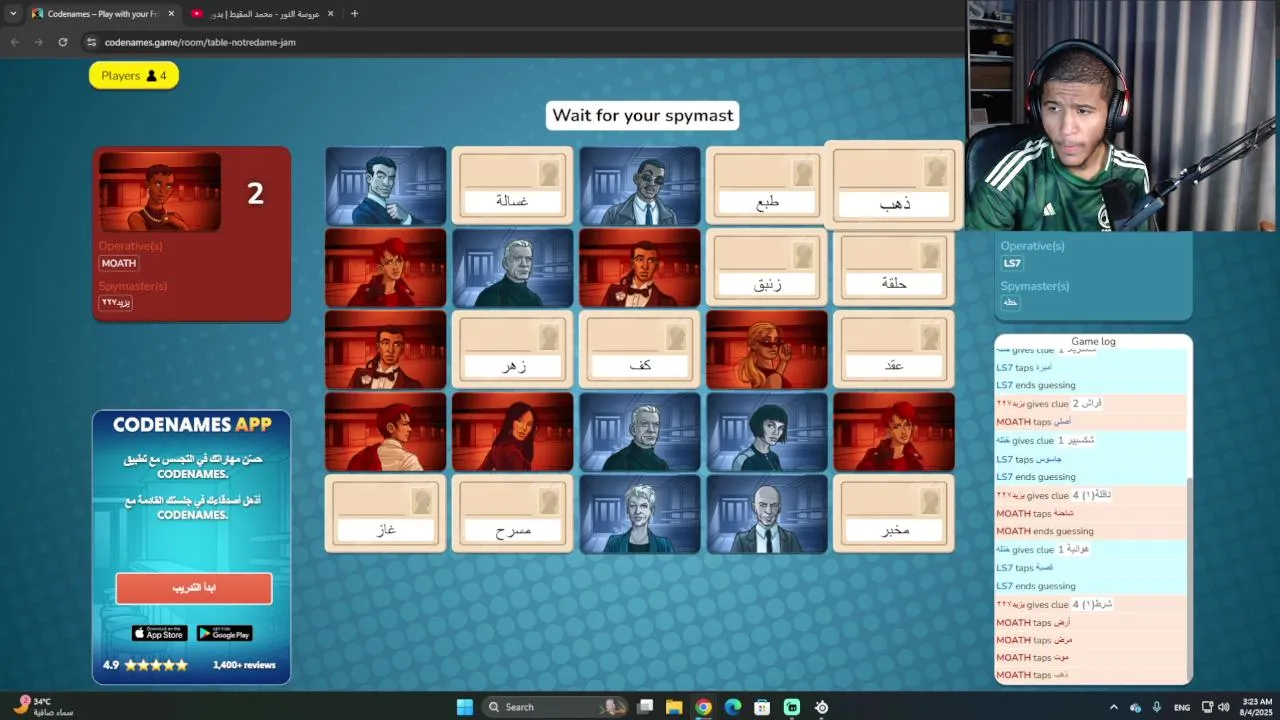
Task: Open the Google Play download badge
Action: tap(224, 634)
